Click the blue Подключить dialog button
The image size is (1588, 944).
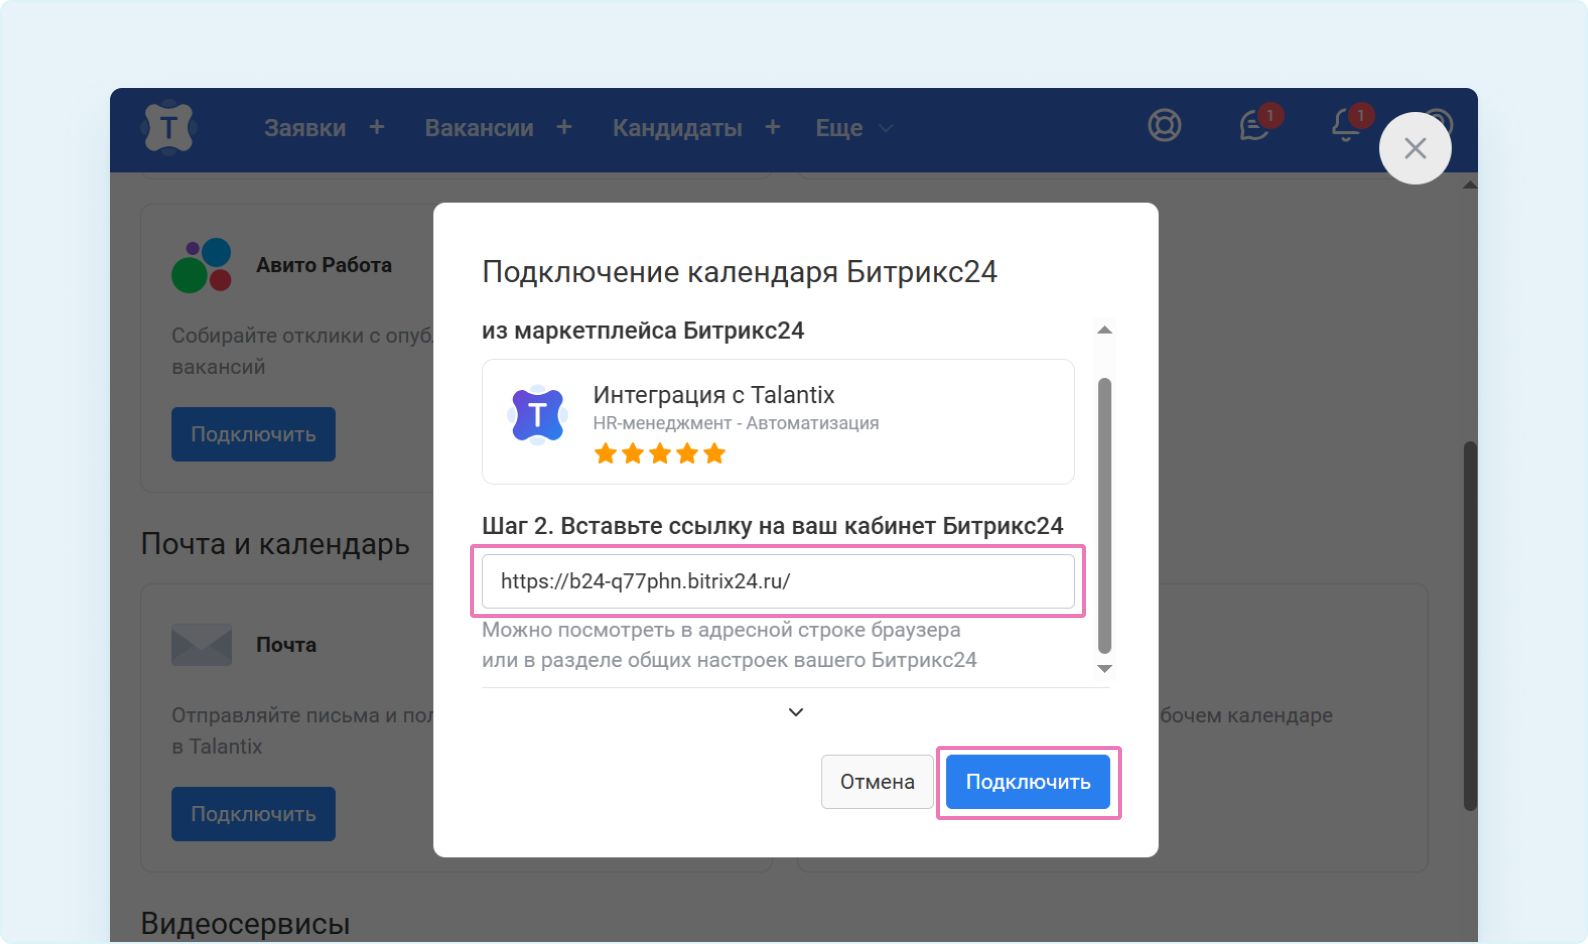(x=1028, y=782)
